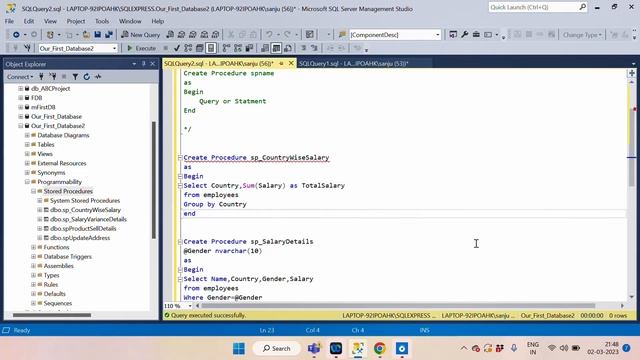Click the Disconnect icon in Object Explorer

[x=53, y=76]
